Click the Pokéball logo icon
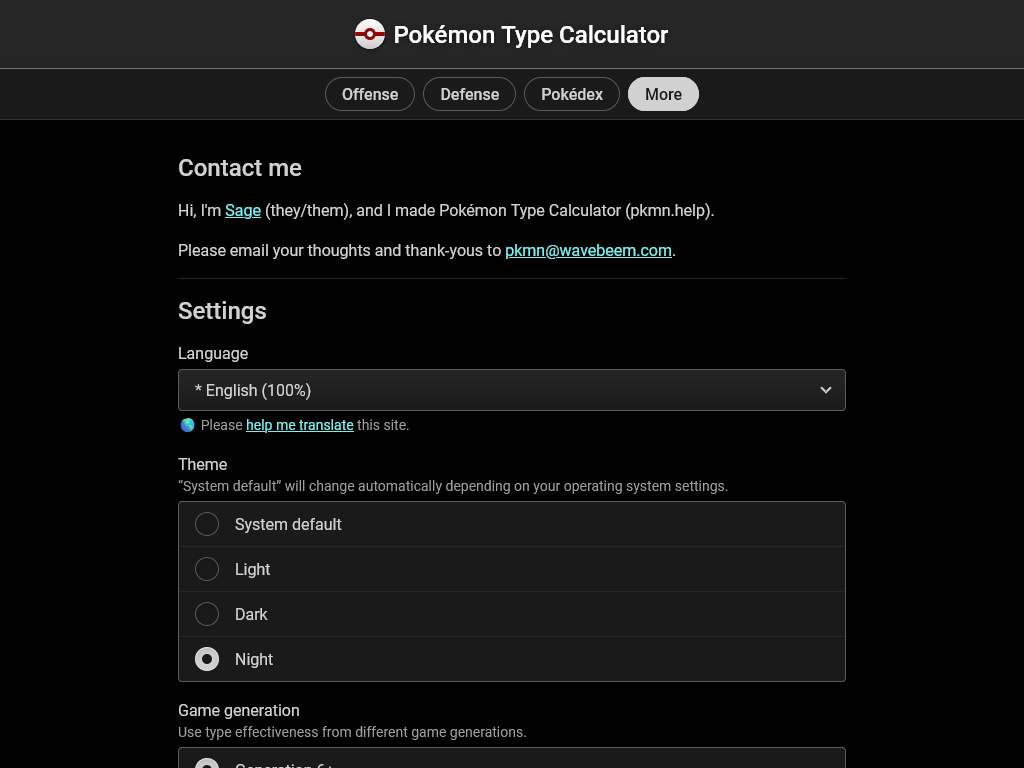The width and height of the screenshot is (1024, 768). pyautogui.click(x=370, y=34)
